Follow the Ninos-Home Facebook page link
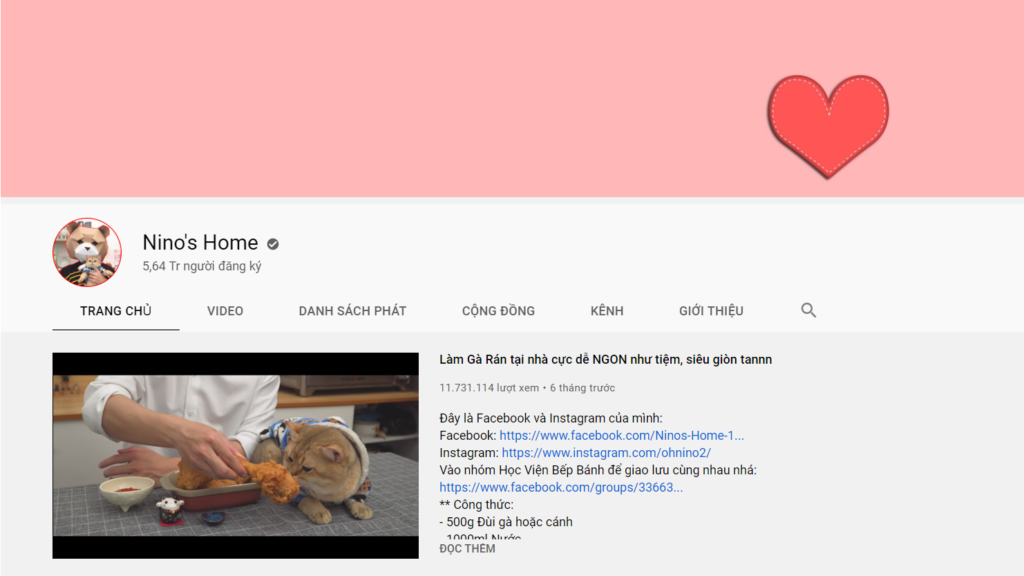 tap(621, 436)
